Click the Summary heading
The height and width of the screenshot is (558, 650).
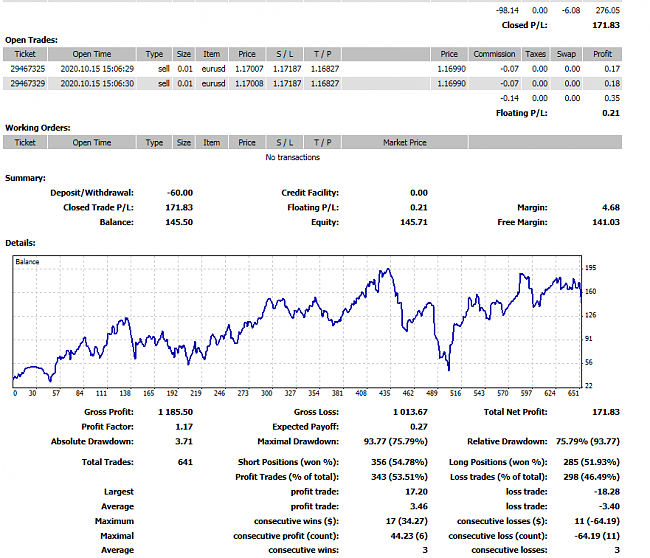coord(25,178)
